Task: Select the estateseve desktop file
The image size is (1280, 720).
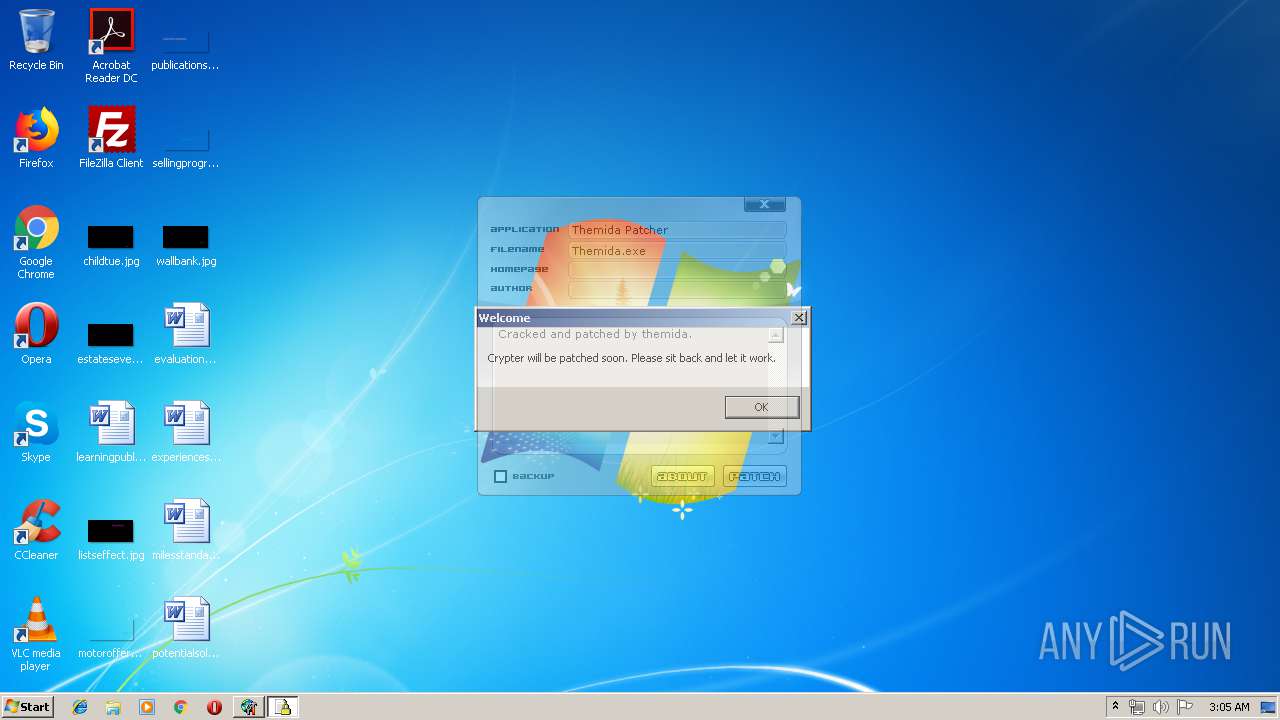Action: [x=111, y=343]
